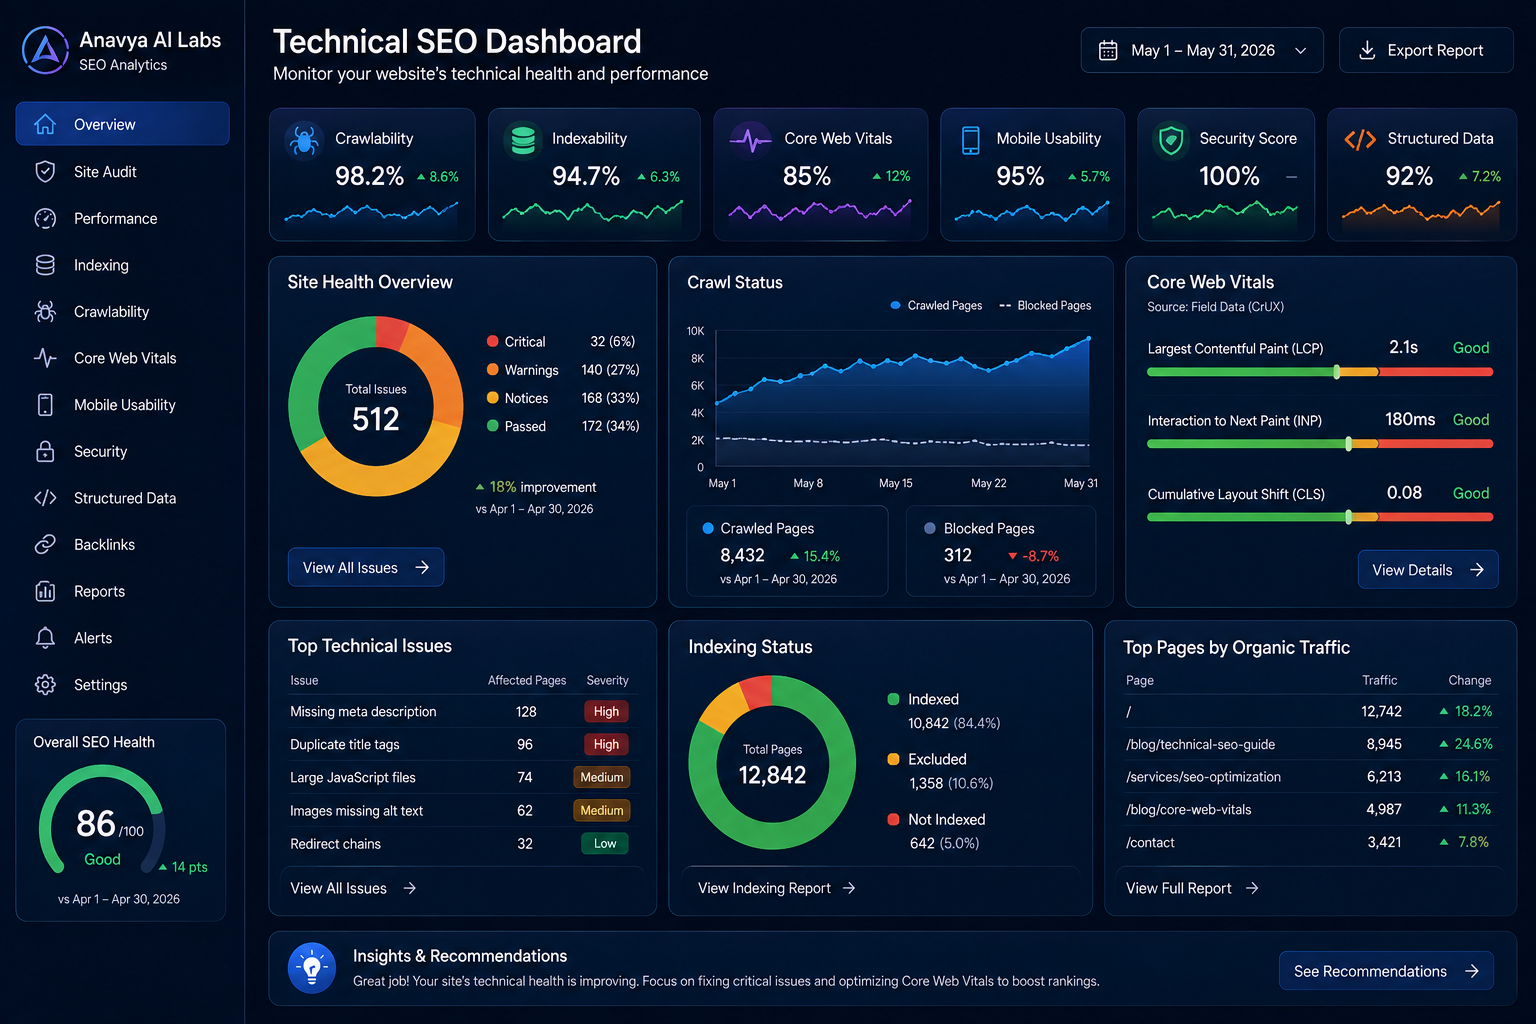The image size is (1536, 1024).
Task: Click the lightbulb icon in Insights panel
Action: pos(312,968)
